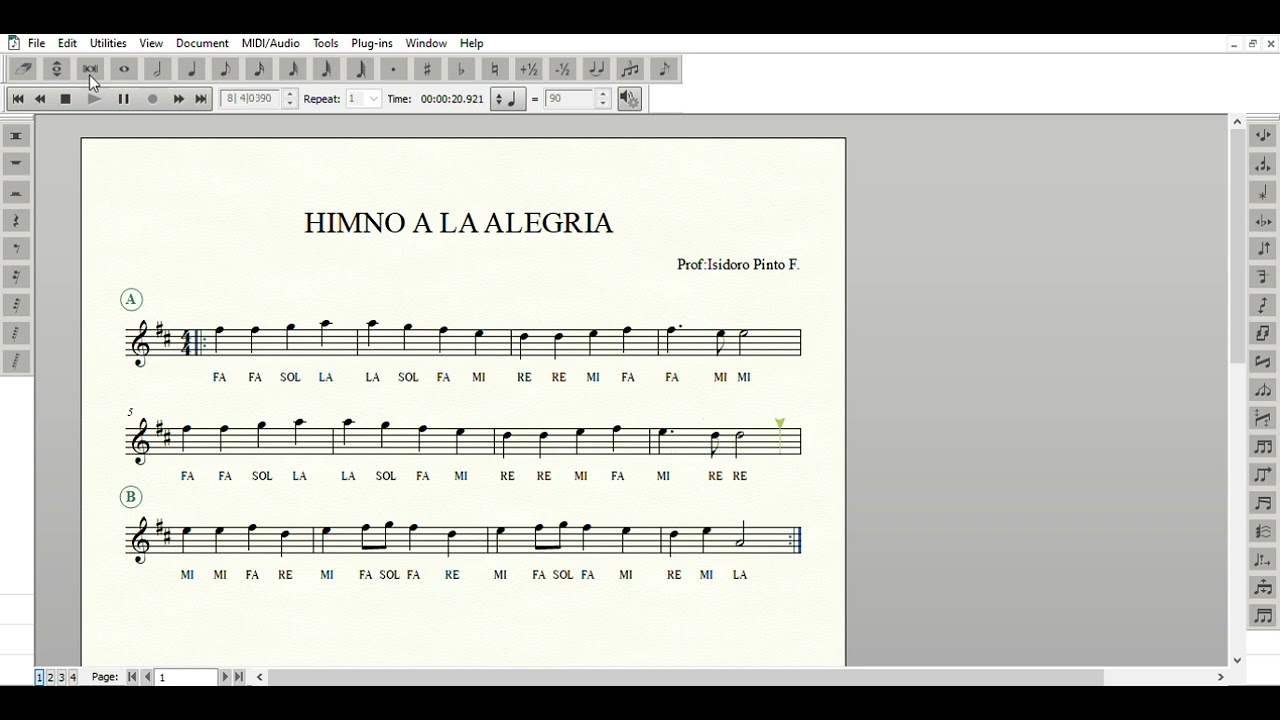Select the triplet tuplet tool
This screenshot has width=1280, height=720.
(x=630, y=69)
